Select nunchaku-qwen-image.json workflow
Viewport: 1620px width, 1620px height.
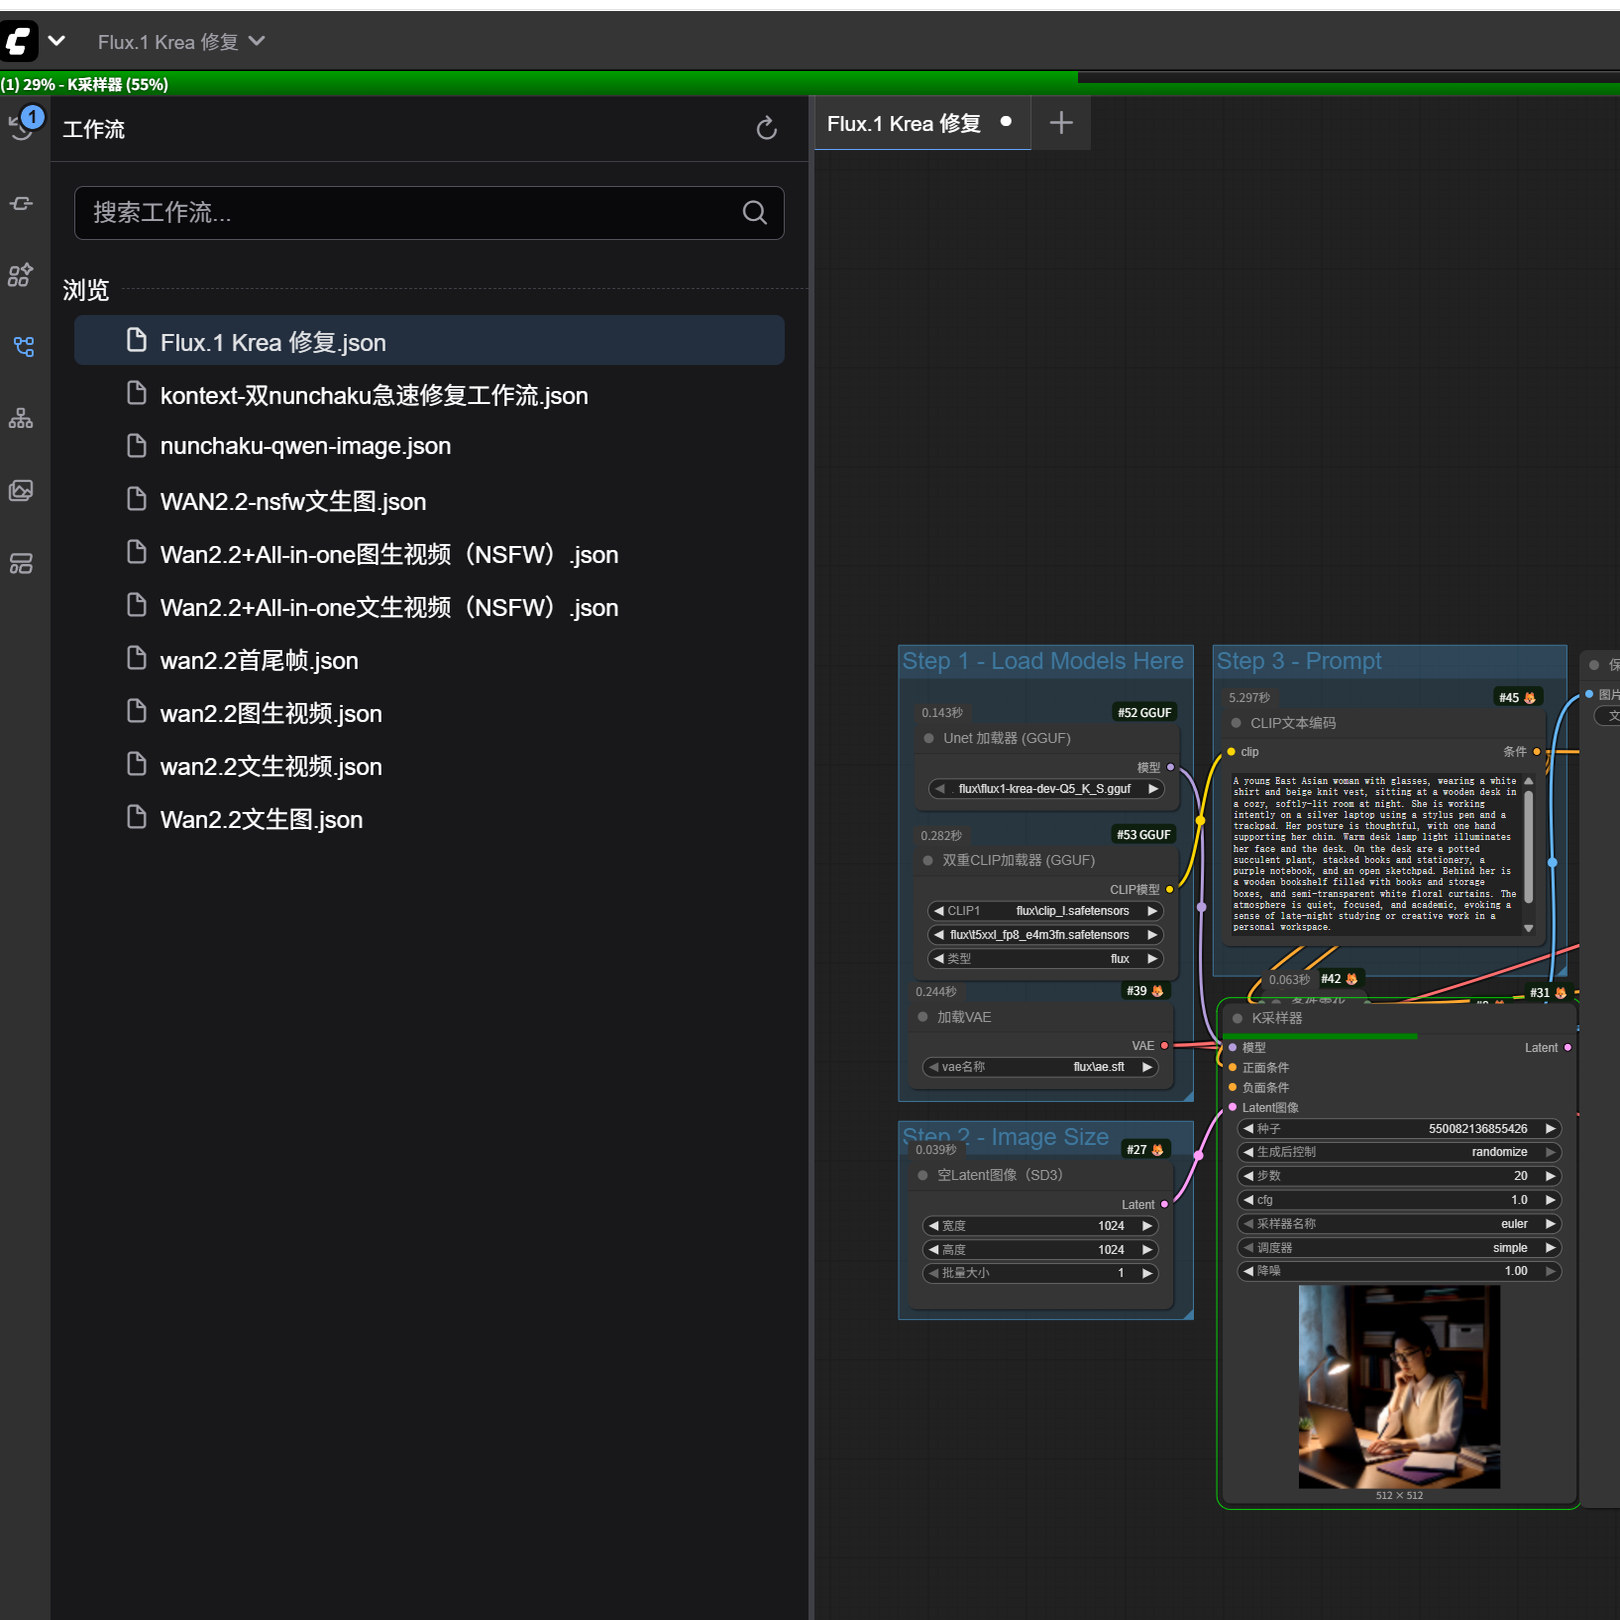305,446
